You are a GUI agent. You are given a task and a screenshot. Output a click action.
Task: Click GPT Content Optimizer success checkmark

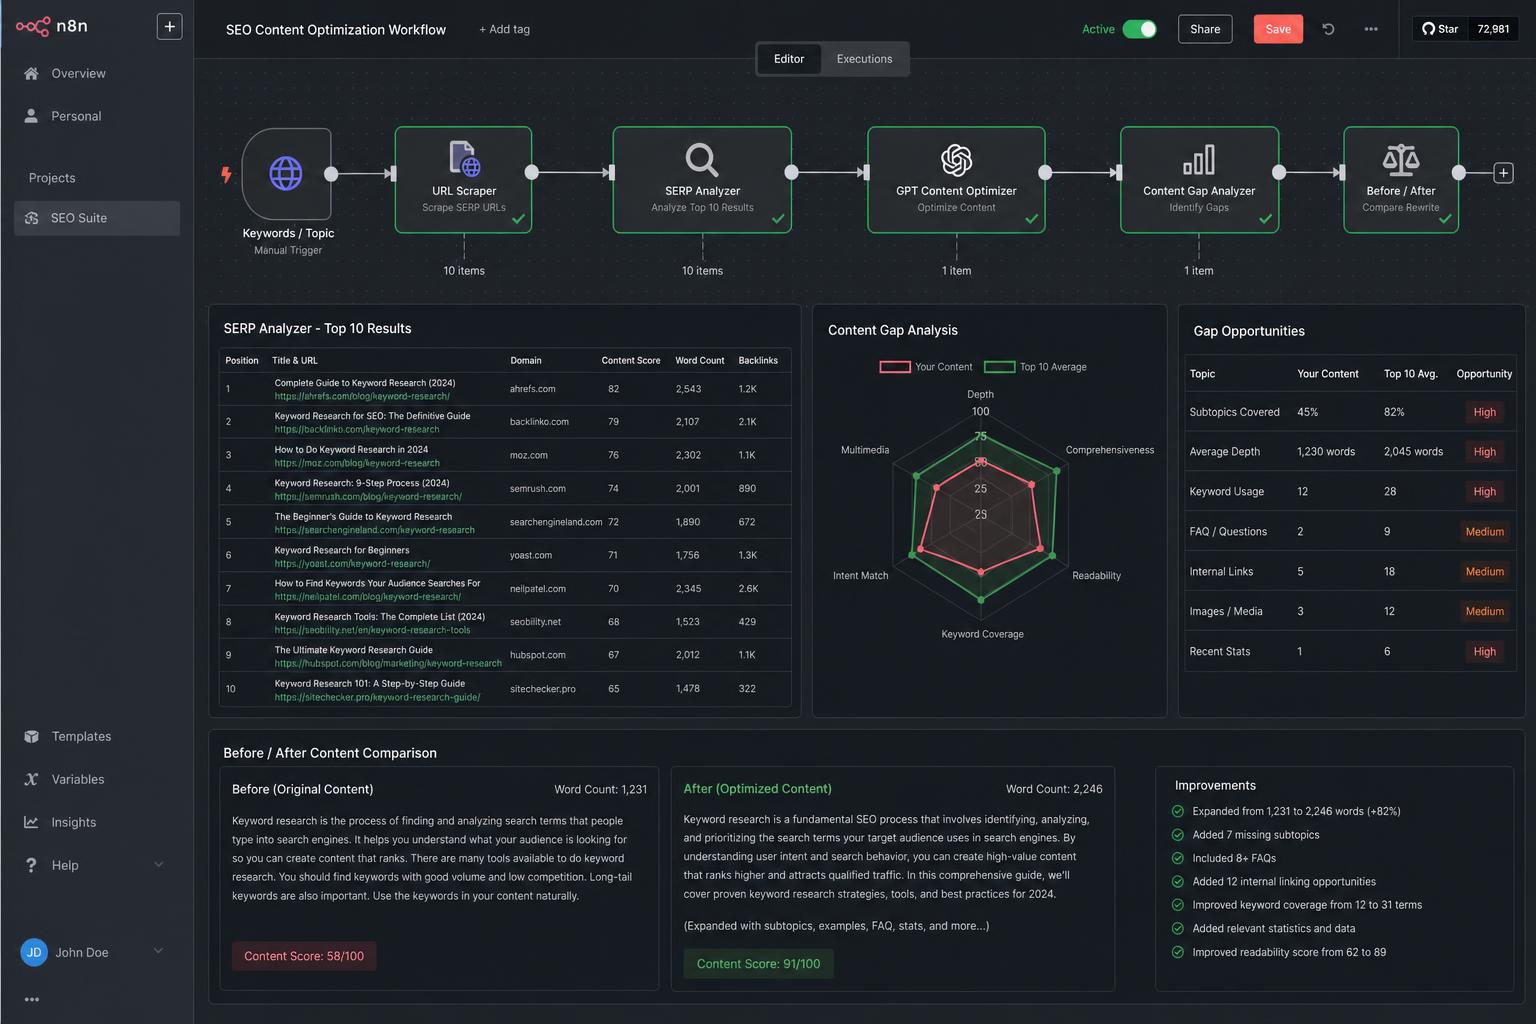coord(1032,219)
